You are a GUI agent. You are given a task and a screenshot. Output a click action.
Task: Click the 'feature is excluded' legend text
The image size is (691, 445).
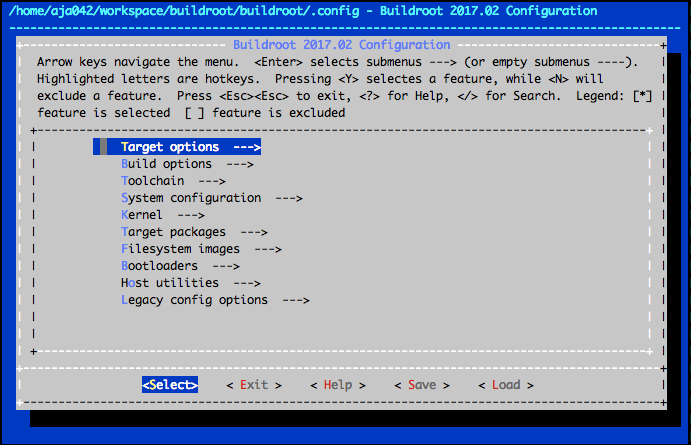[x=279, y=113]
